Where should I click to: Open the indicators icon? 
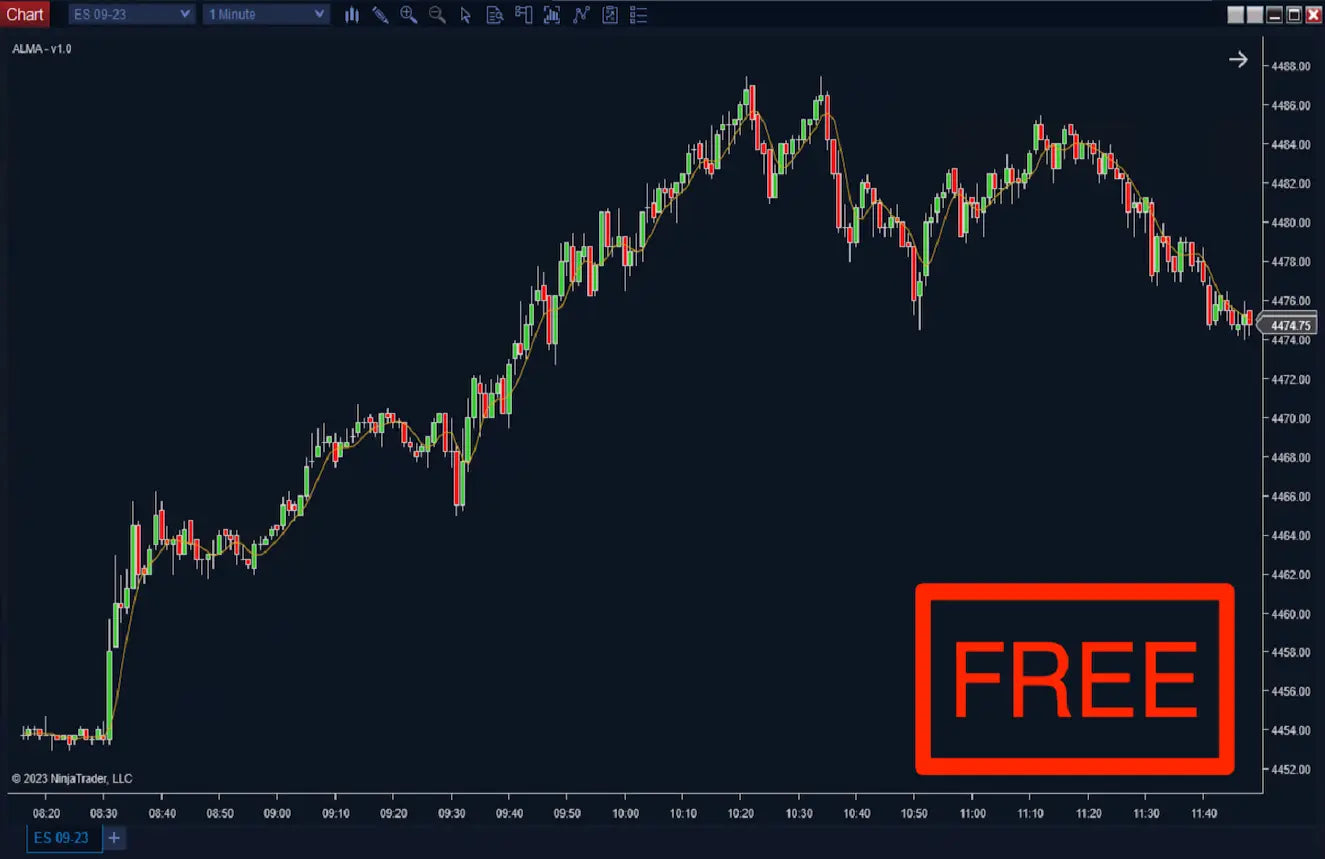point(552,14)
